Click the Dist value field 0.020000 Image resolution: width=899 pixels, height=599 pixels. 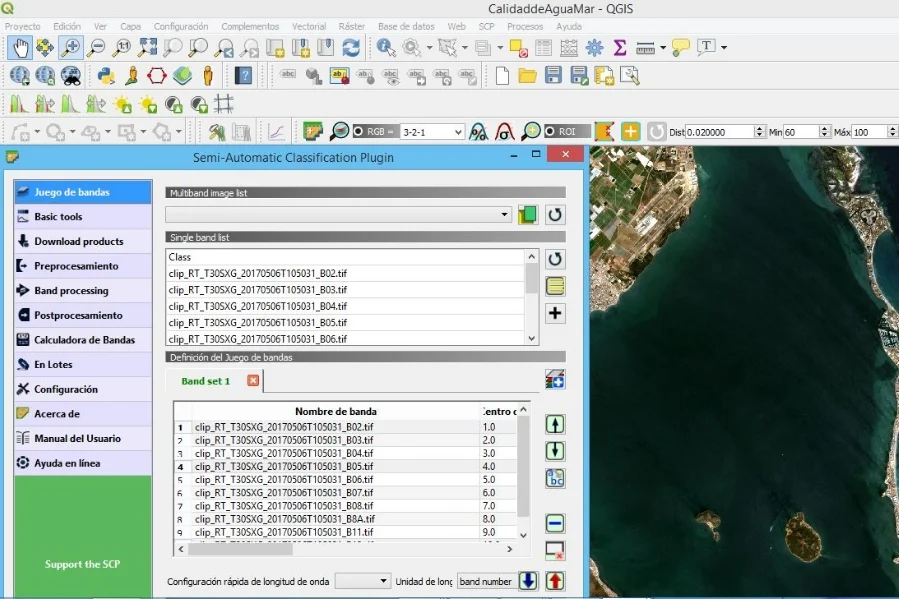720,132
